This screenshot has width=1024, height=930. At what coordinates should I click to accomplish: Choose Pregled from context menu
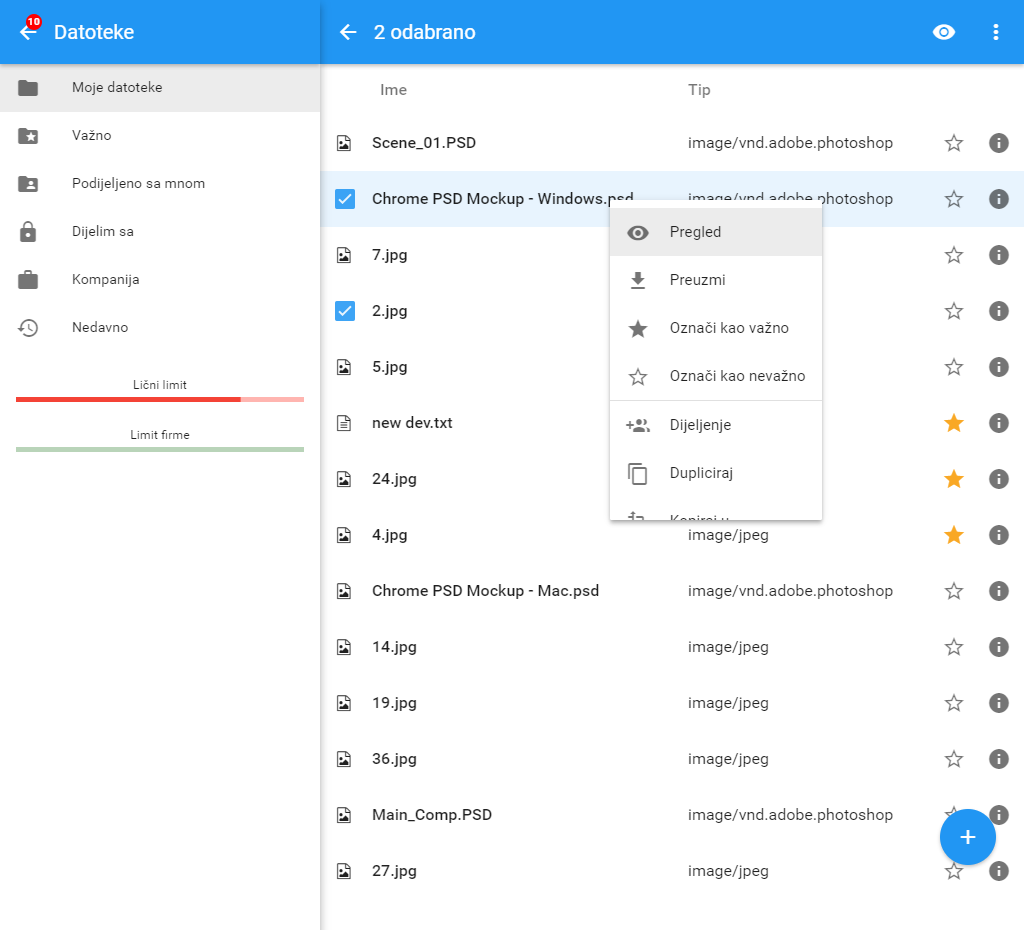pos(716,232)
